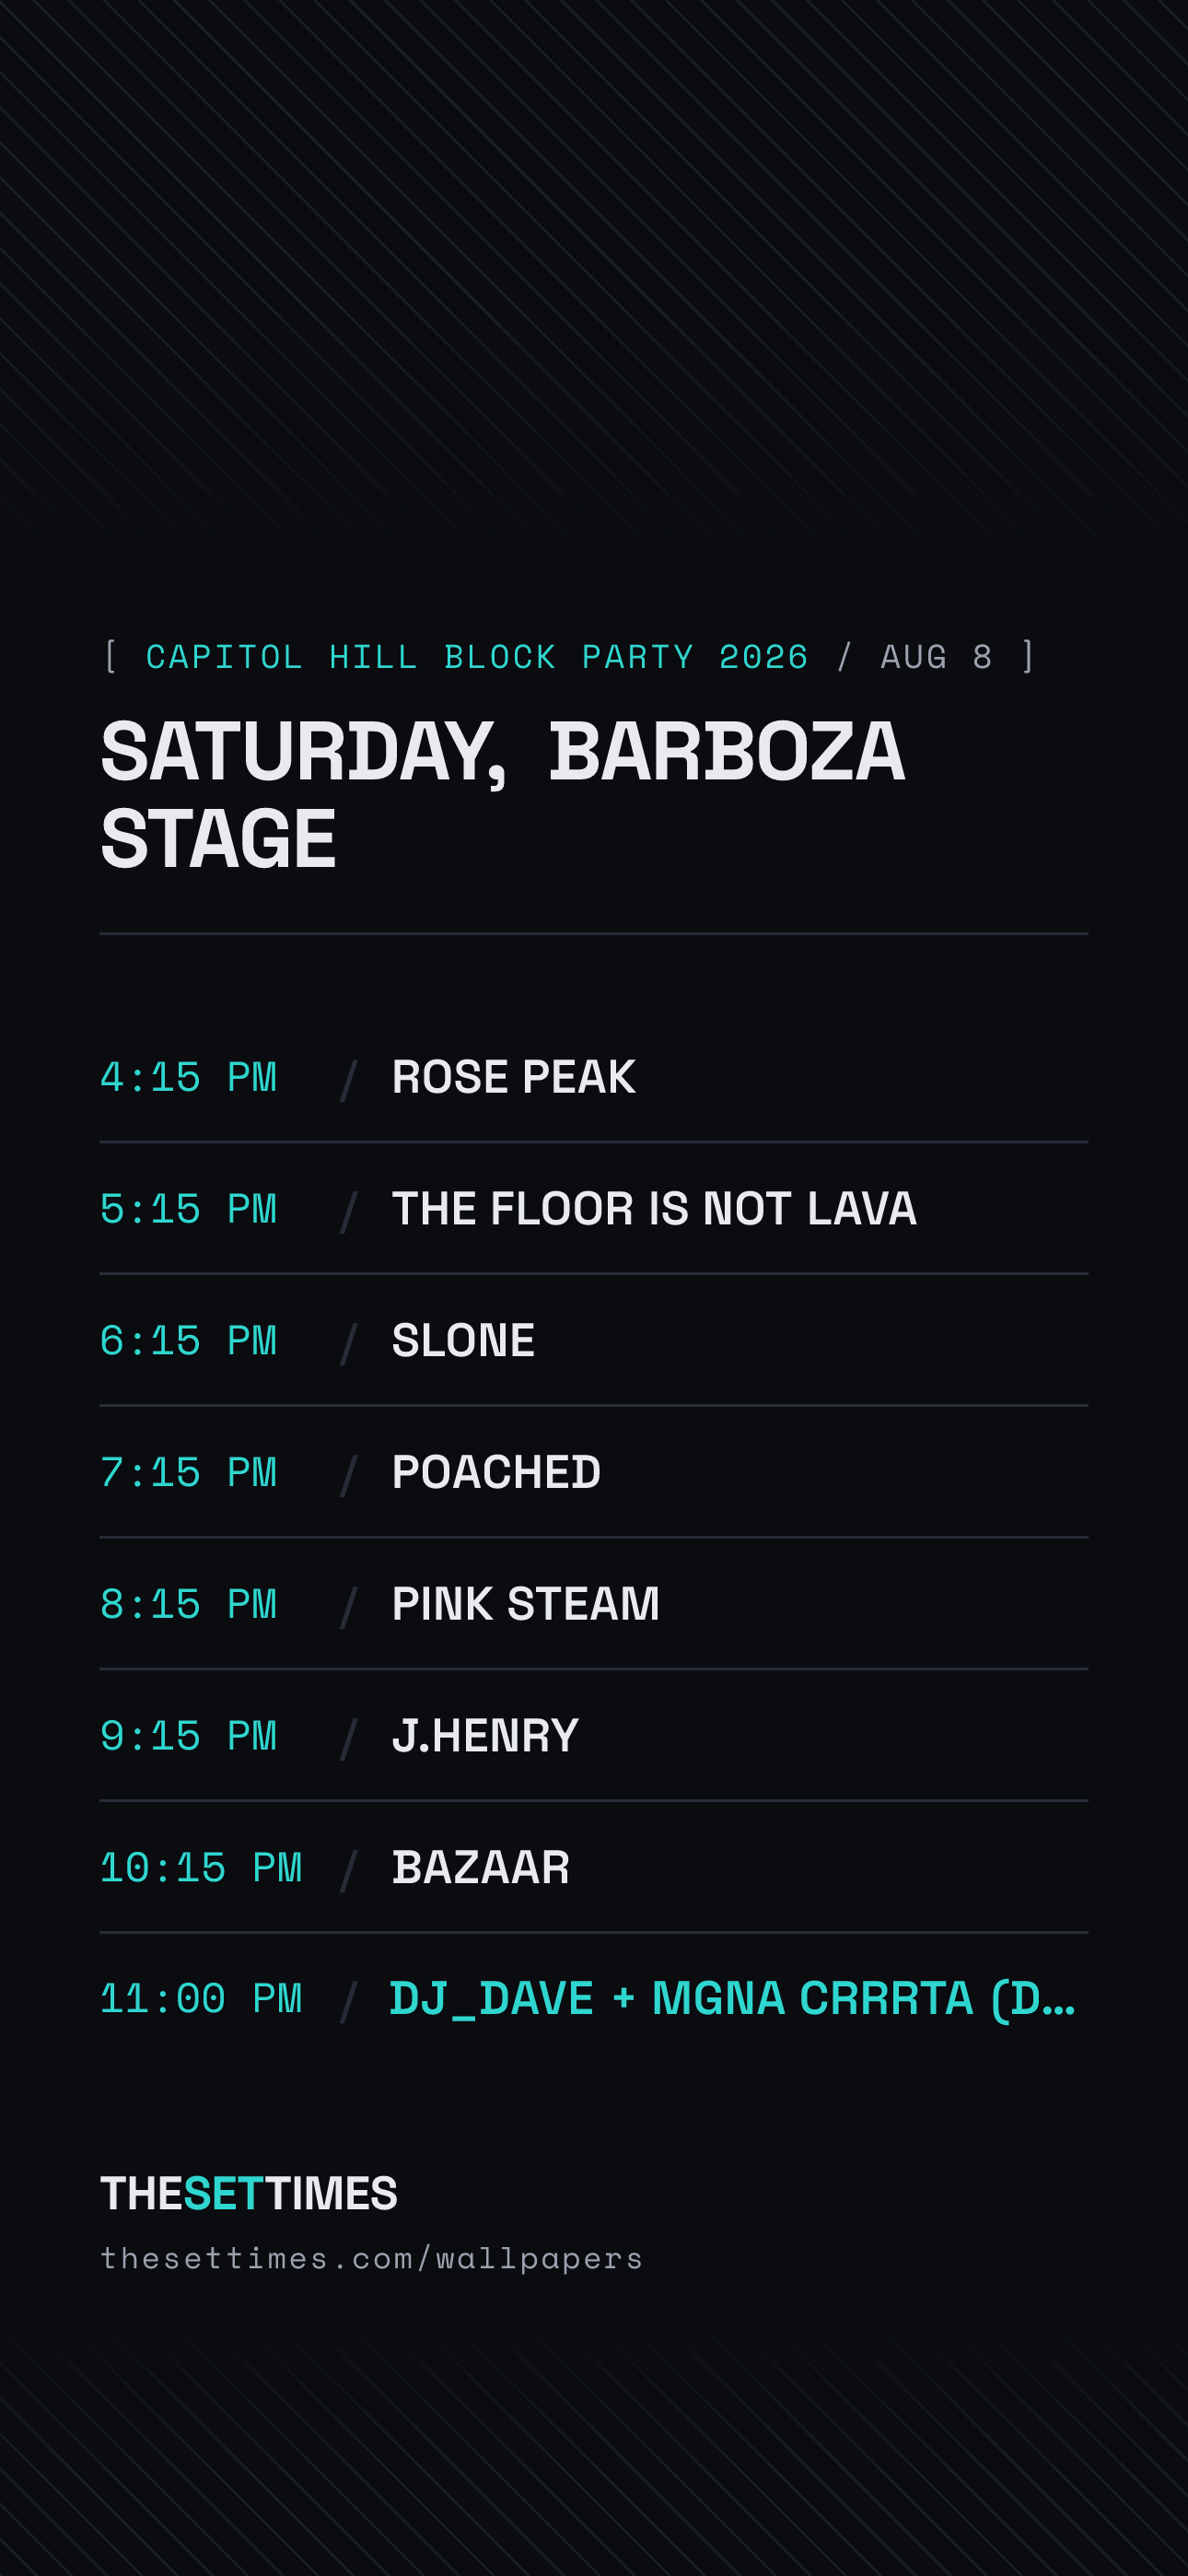Select the BAZAAR artist name

point(480,1868)
